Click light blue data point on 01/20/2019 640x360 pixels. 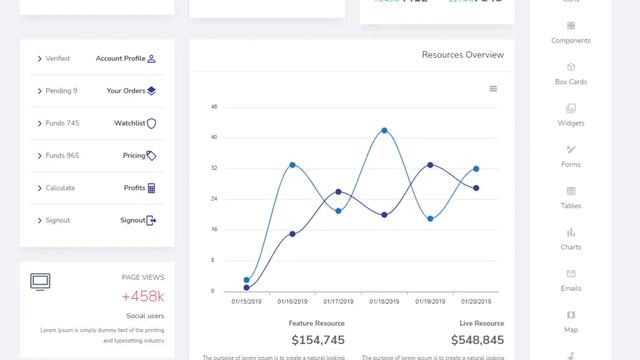click(476, 169)
